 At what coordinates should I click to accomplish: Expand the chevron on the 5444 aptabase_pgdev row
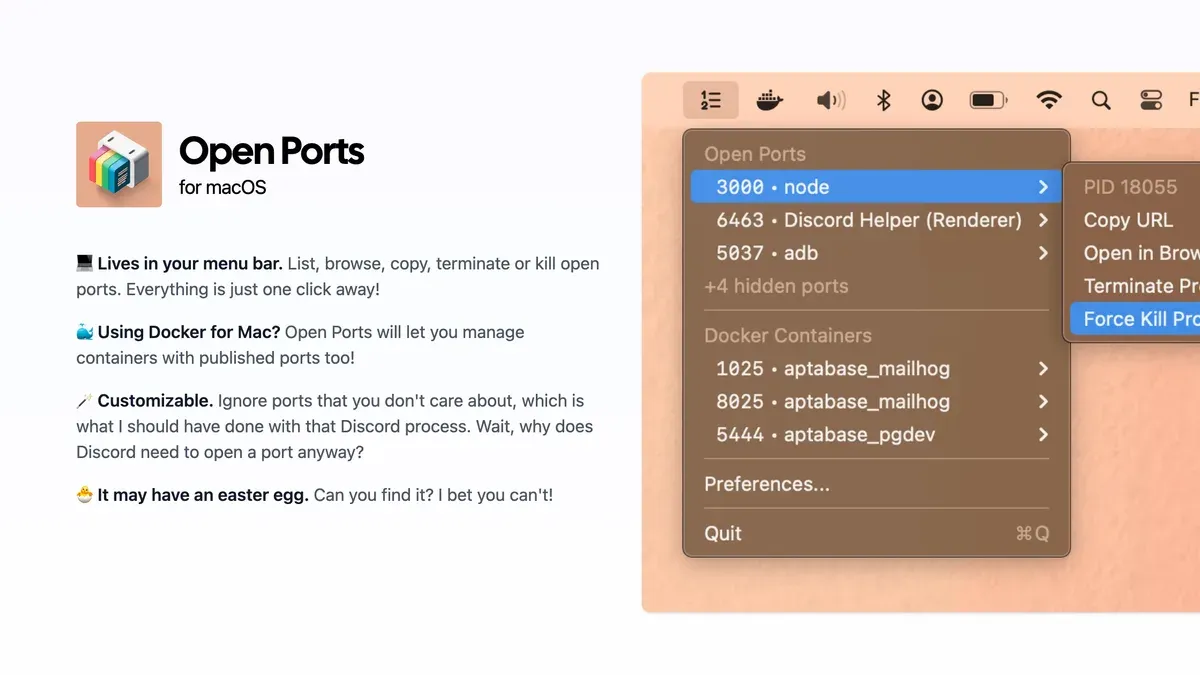(x=1043, y=434)
